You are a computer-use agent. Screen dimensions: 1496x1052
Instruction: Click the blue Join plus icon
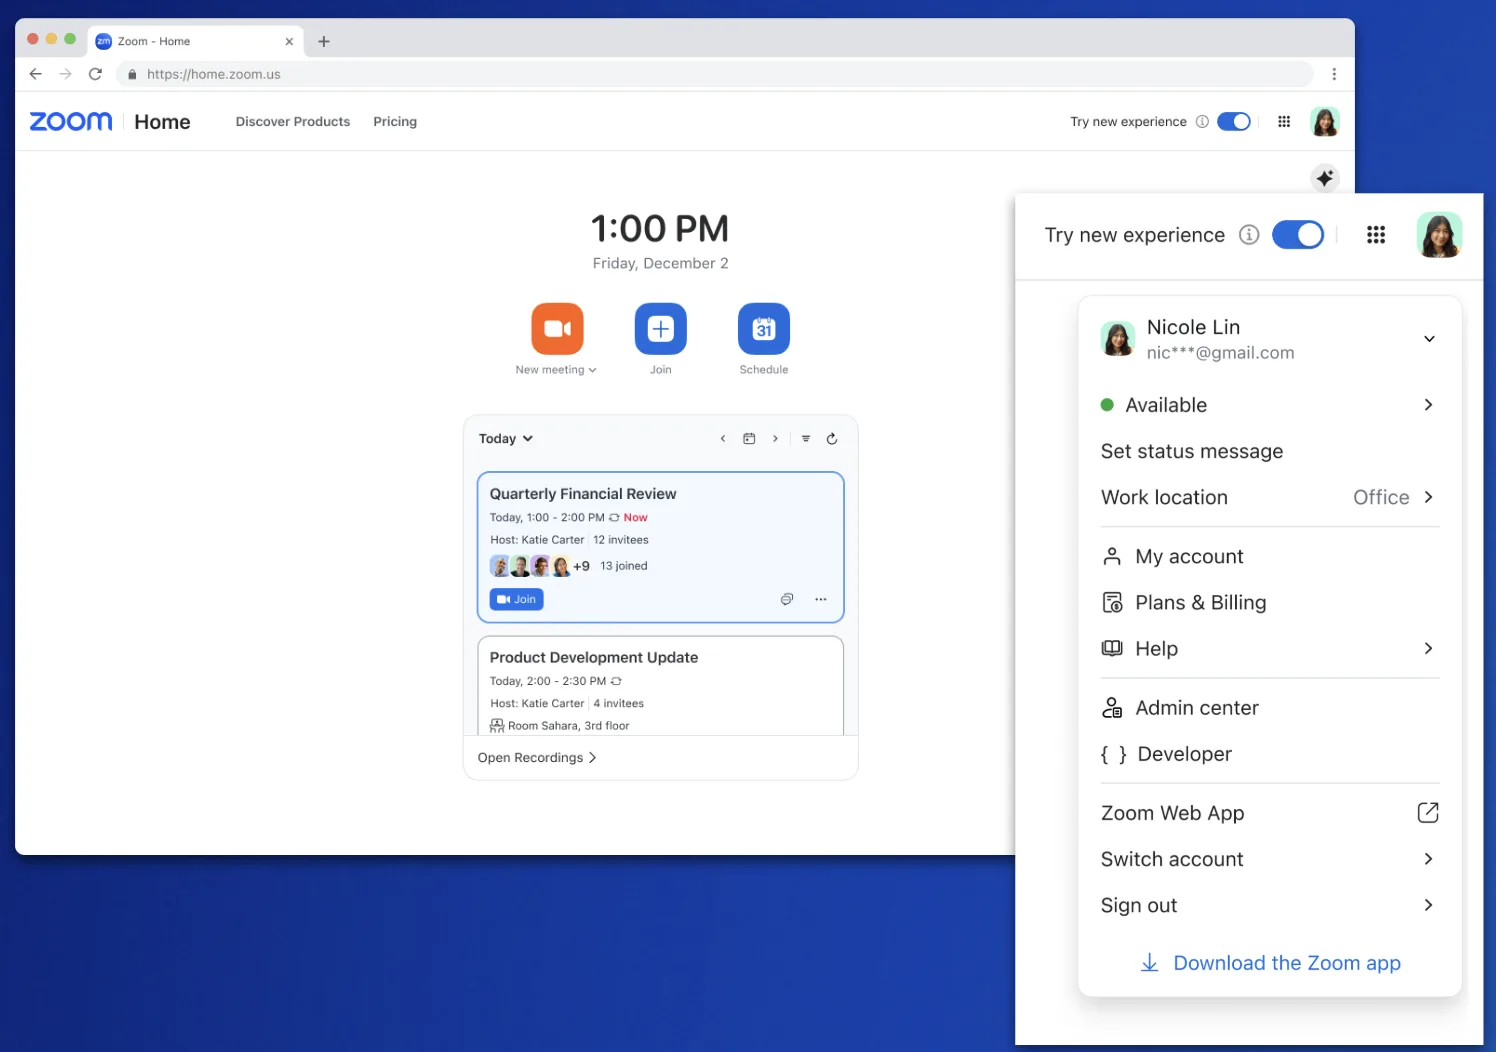pos(661,329)
